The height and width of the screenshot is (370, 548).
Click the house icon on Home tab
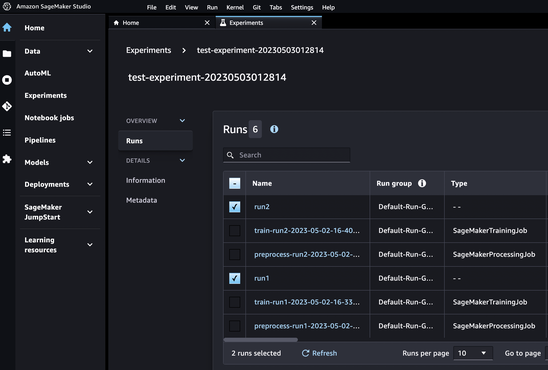pyautogui.click(x=116, y=23)
